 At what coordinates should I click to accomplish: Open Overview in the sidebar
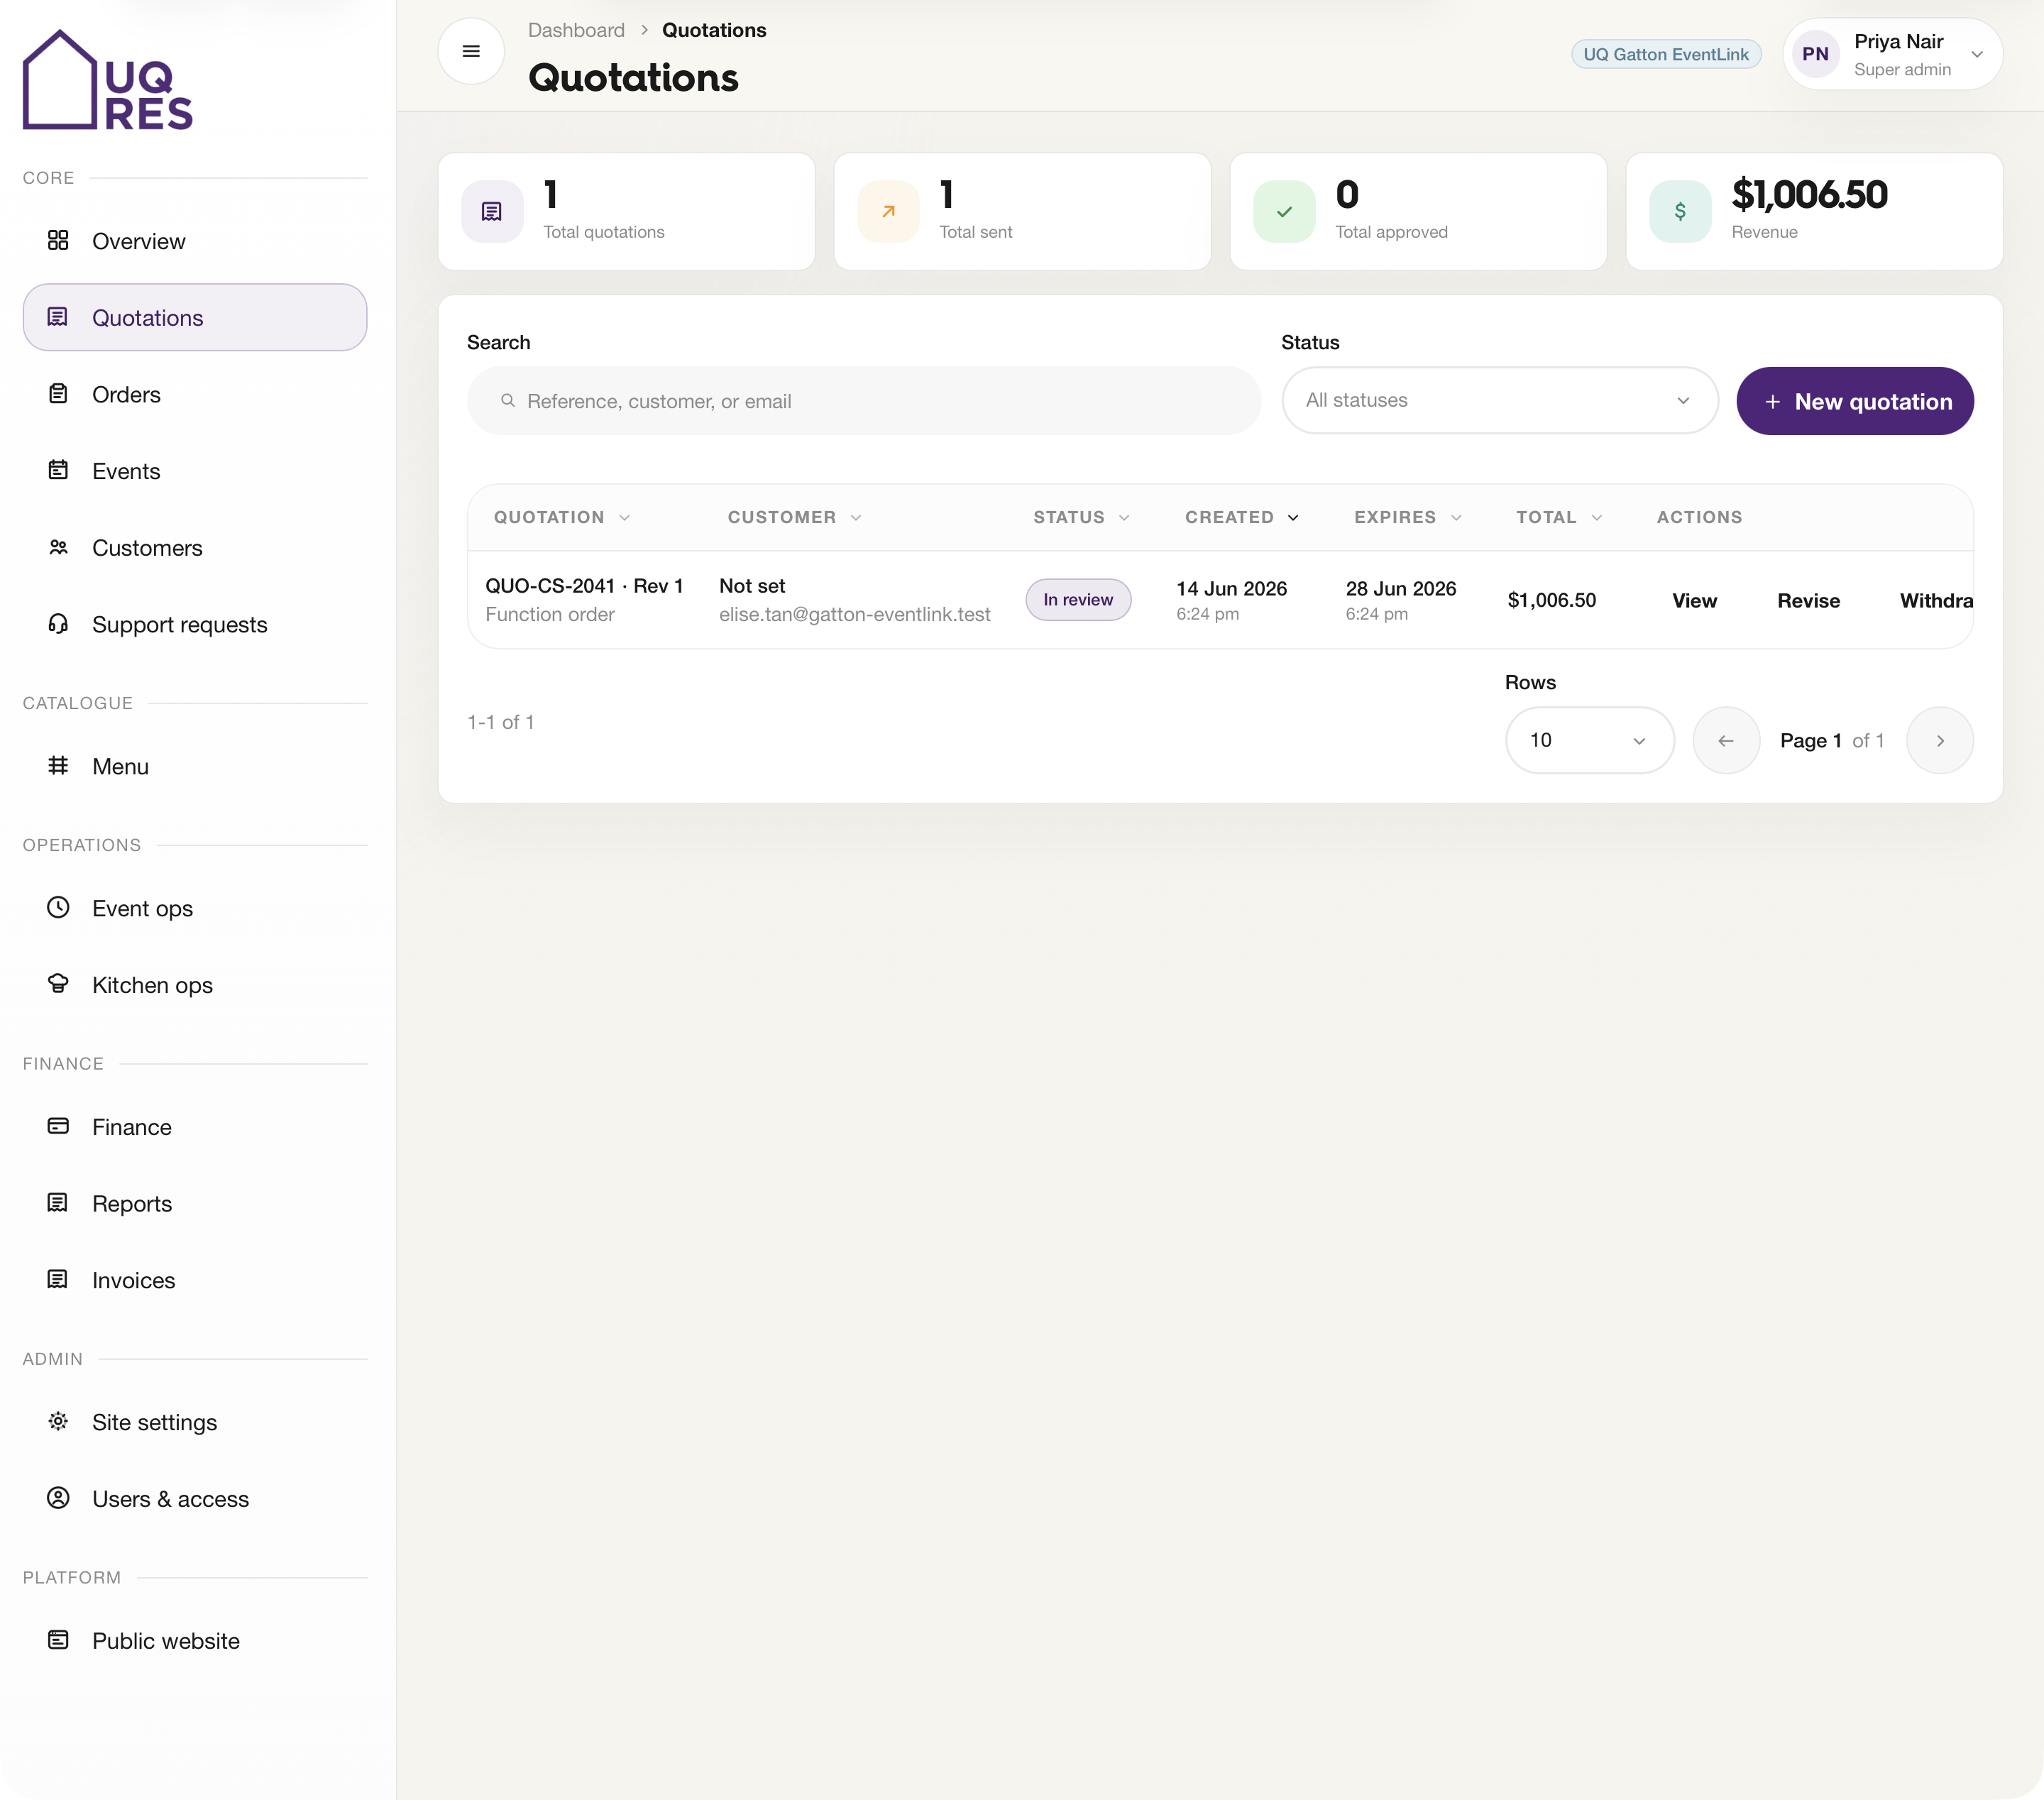[x=195, y=241]
